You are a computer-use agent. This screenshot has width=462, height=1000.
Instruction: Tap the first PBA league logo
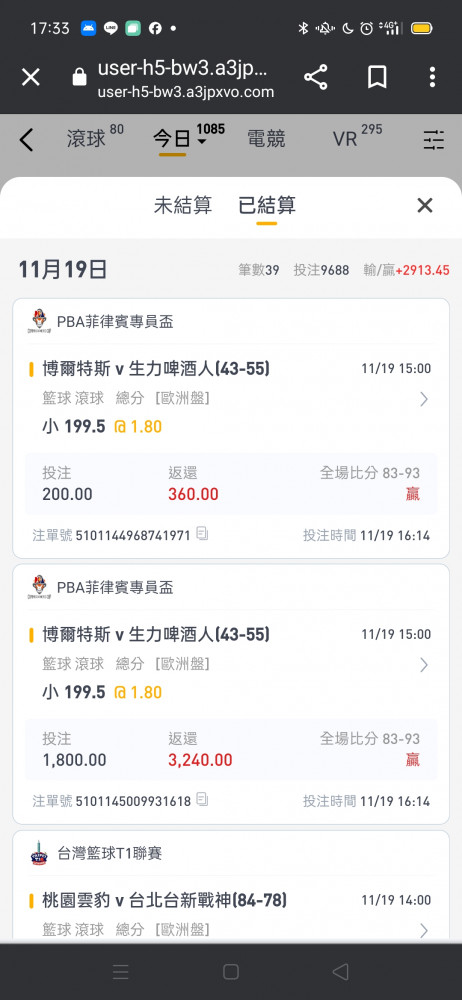(39, 321)
